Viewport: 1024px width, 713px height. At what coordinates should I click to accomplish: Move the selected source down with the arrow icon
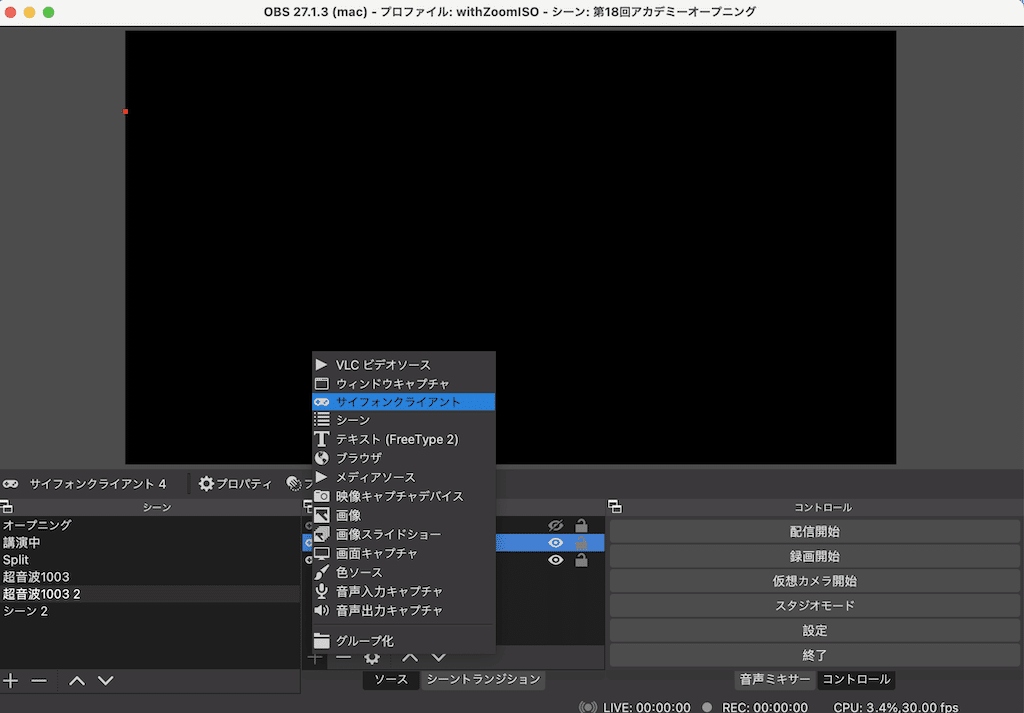[437, 658]
